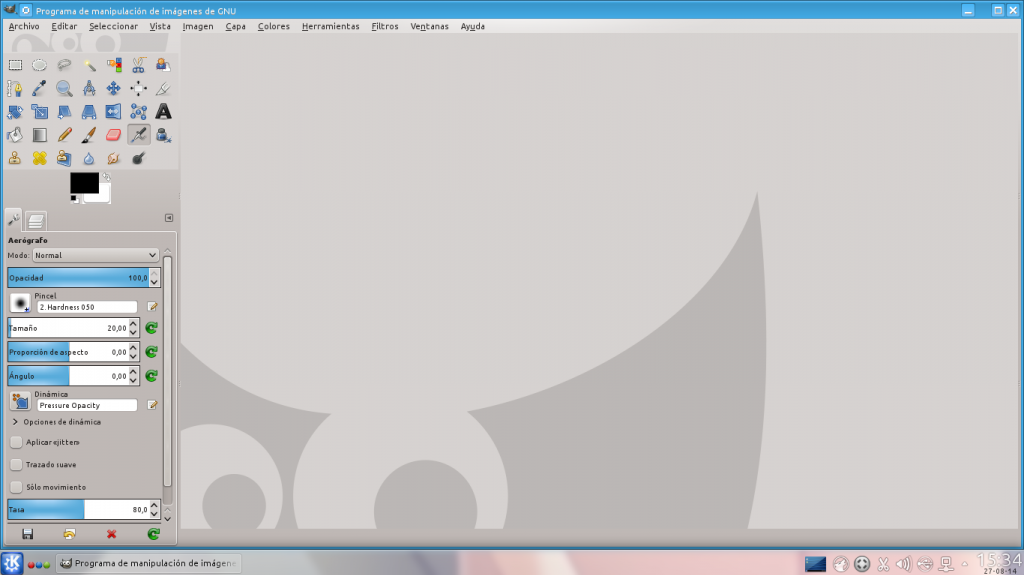Select the Shear tool
Viewport: 1024px width, 575px height.
(64, 112)
